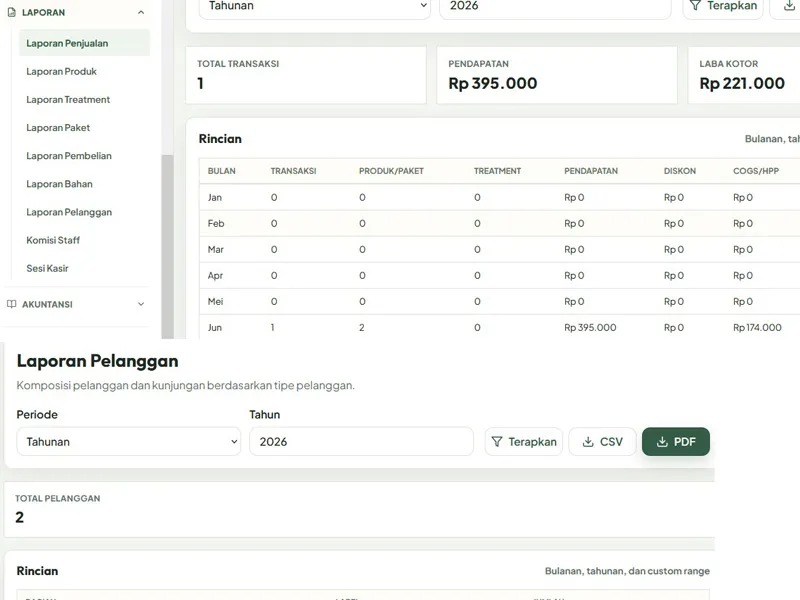Select the Jan row month cell
The image size is (800, 600).
point(215,197)
